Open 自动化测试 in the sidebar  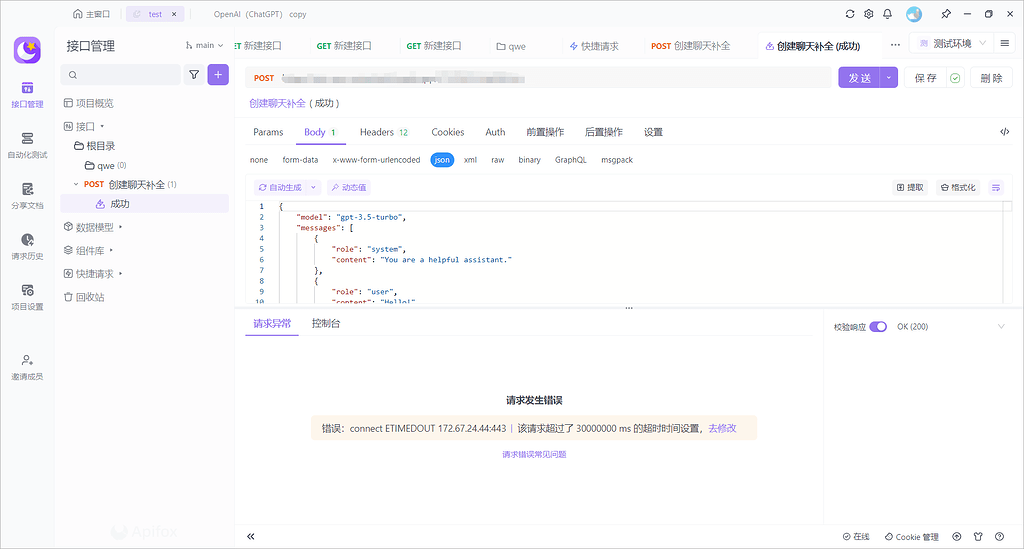(27, 146)
